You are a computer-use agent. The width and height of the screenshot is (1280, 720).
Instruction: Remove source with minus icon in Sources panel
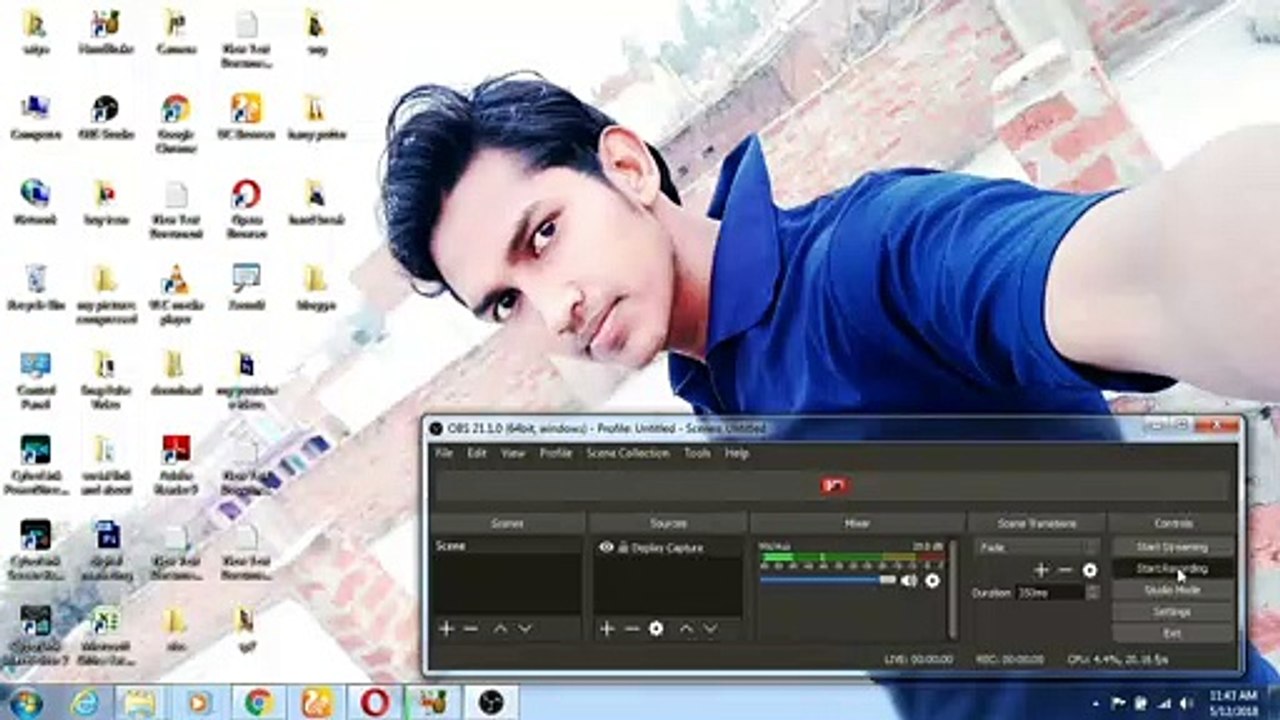pyautogui.click(x=631, y=628)
